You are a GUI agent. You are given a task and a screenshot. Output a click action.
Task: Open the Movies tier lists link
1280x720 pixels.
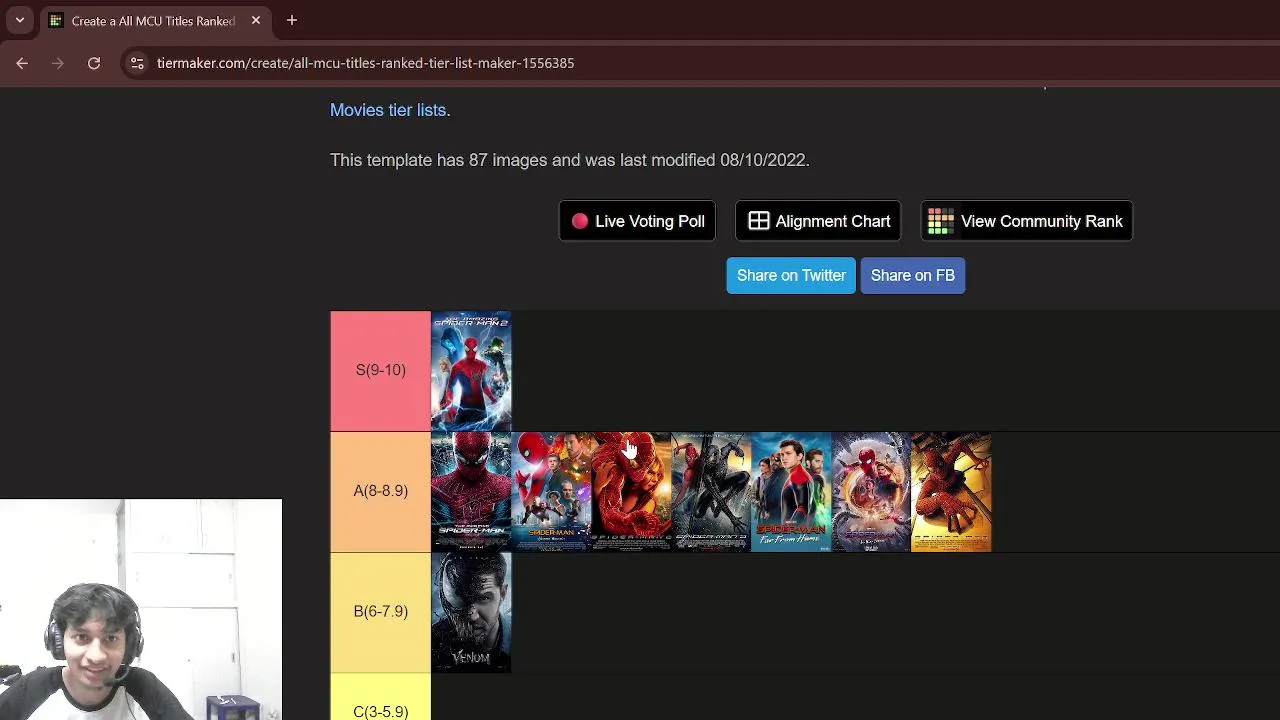click(388, 110)
